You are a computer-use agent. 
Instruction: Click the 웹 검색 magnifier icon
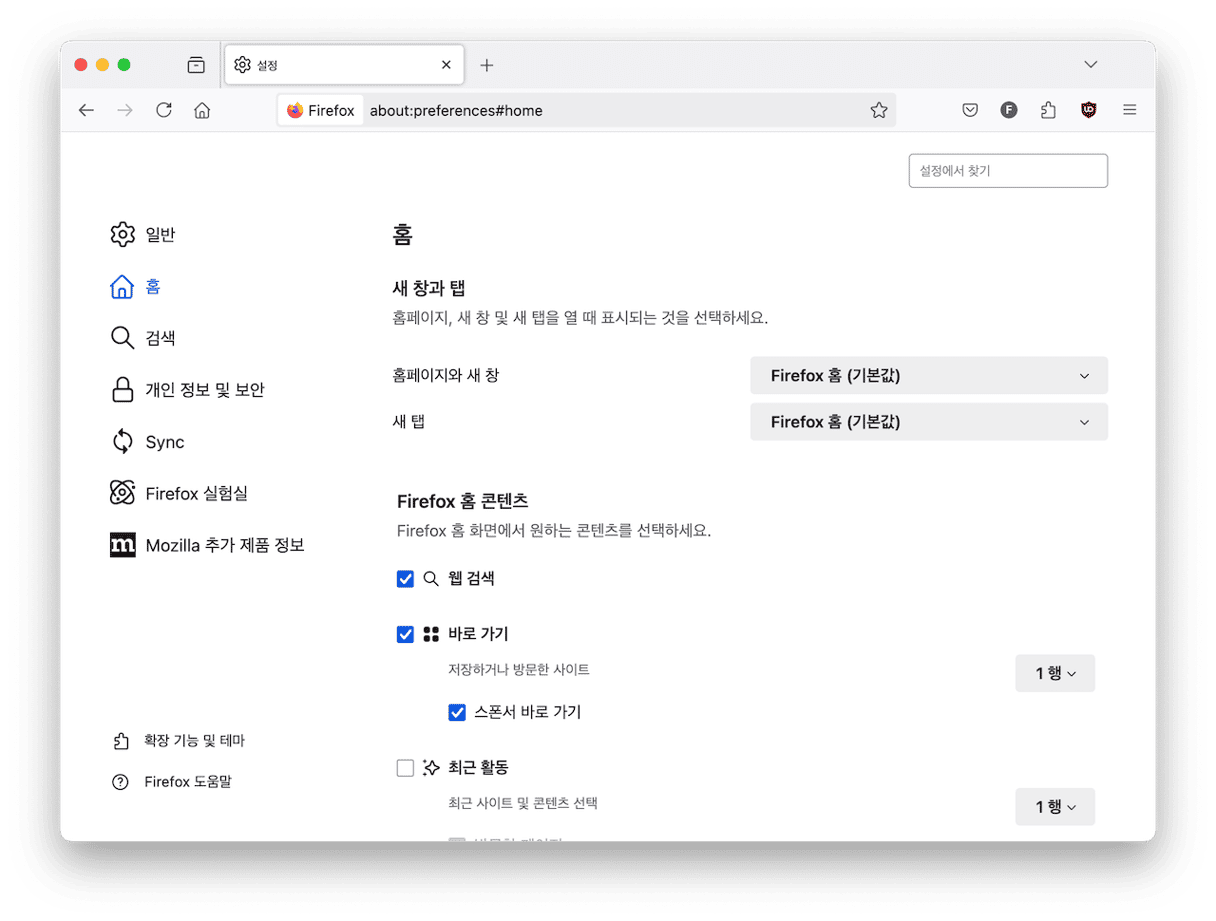coord(431,579)
